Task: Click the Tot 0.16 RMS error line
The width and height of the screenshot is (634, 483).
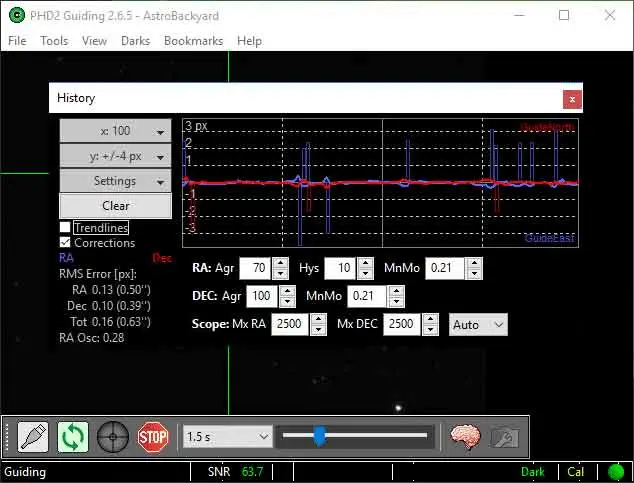Action: point(110,322)
